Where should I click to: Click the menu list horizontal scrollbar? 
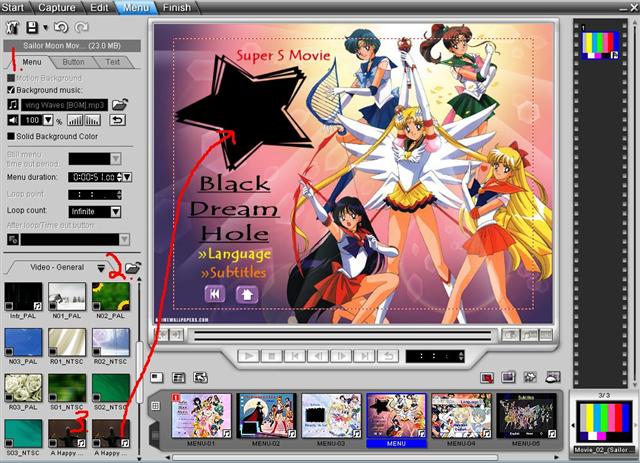335,458
